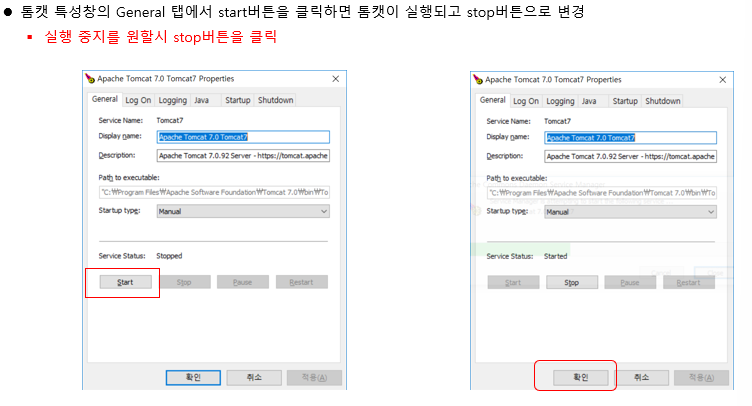Click 취소 button in right window
The image size is (752, 406).
(x=642, y=378)
